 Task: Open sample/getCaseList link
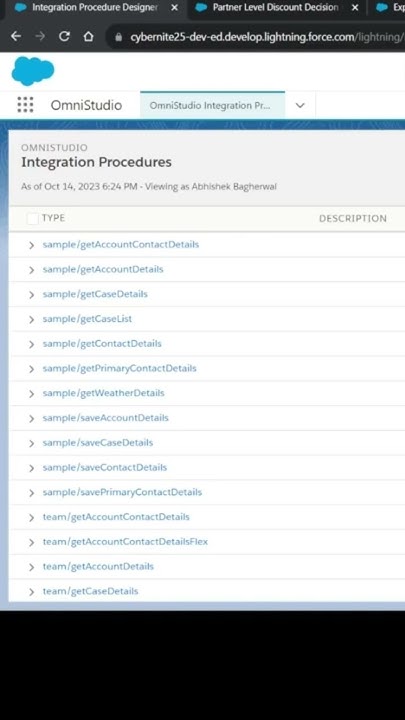coord(87,319)
